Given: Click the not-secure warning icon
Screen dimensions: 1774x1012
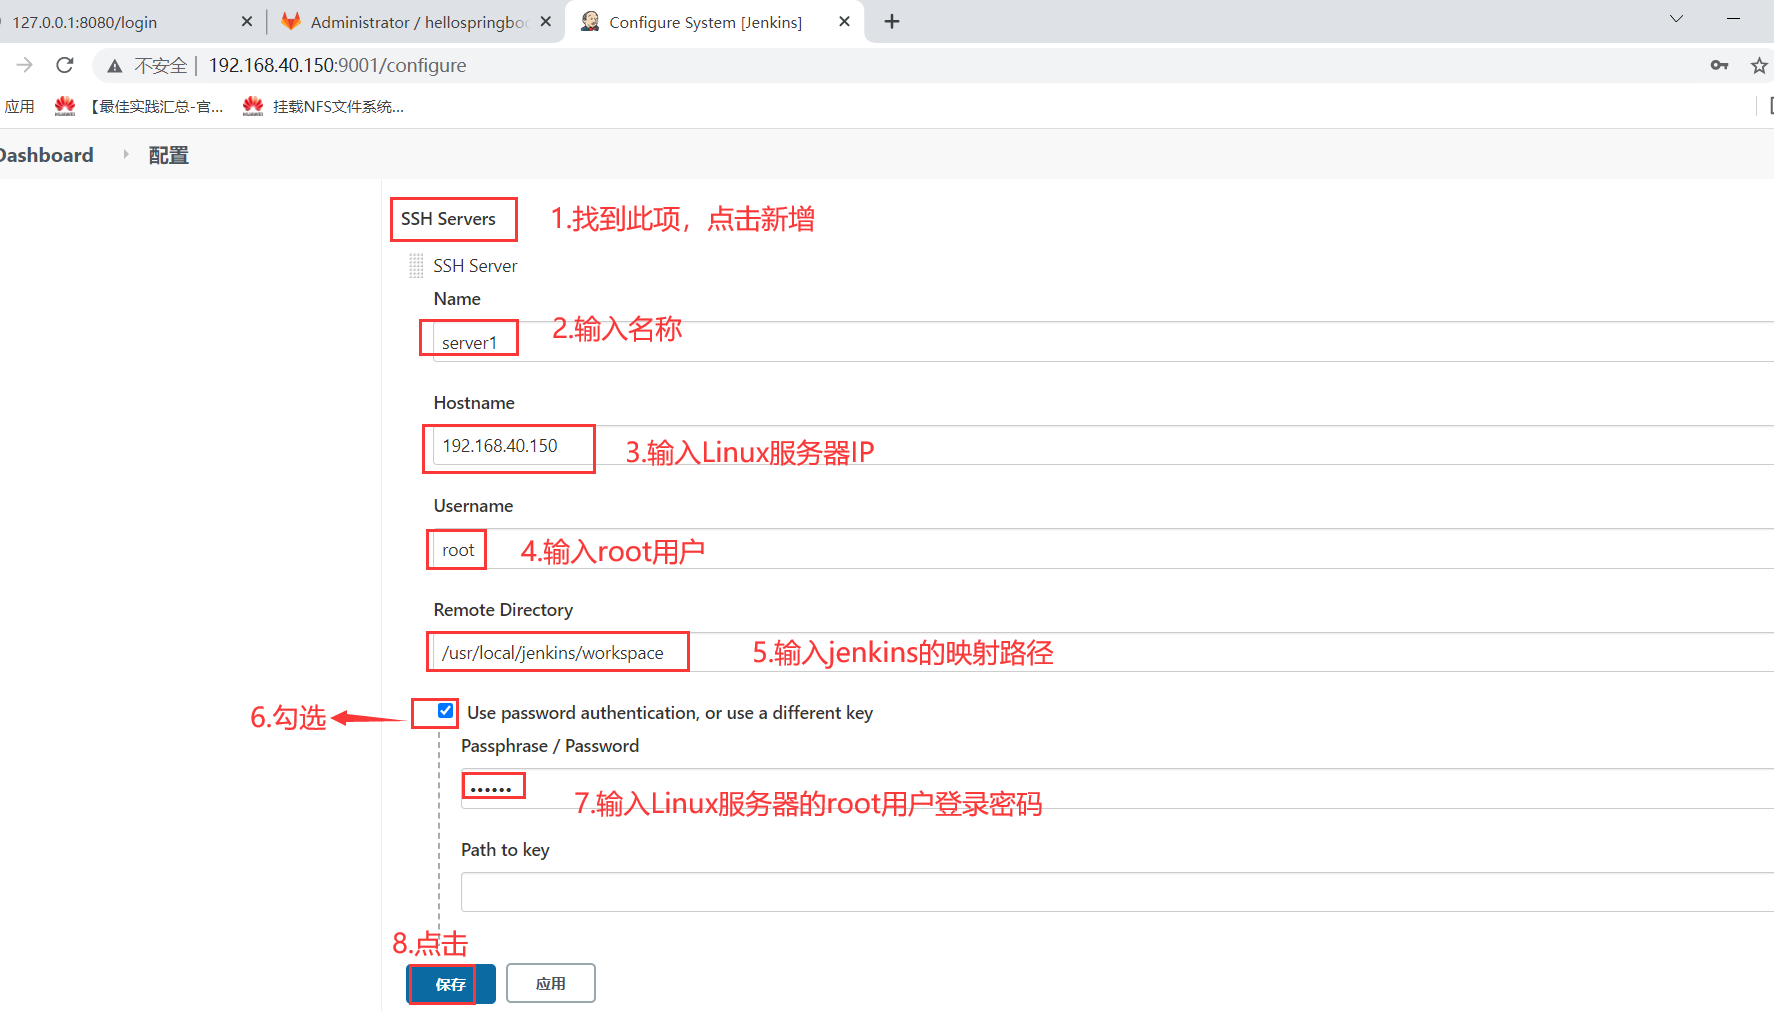Looking at the screenshot, I should (115, 66).
